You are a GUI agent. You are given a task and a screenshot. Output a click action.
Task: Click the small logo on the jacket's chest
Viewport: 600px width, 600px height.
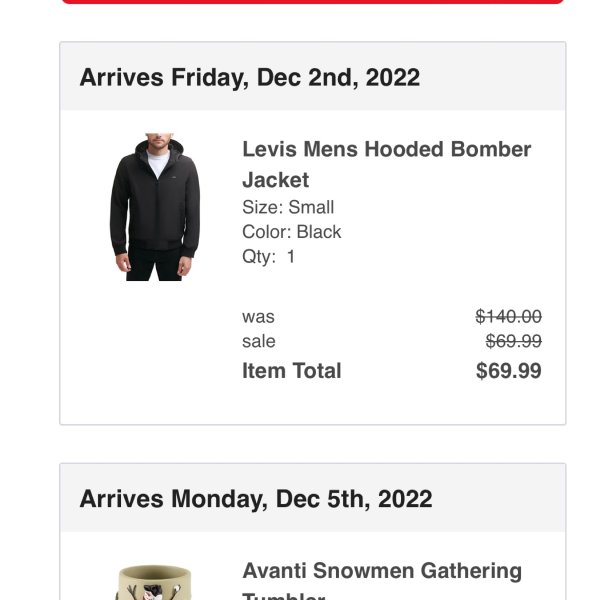pos(173,177)
